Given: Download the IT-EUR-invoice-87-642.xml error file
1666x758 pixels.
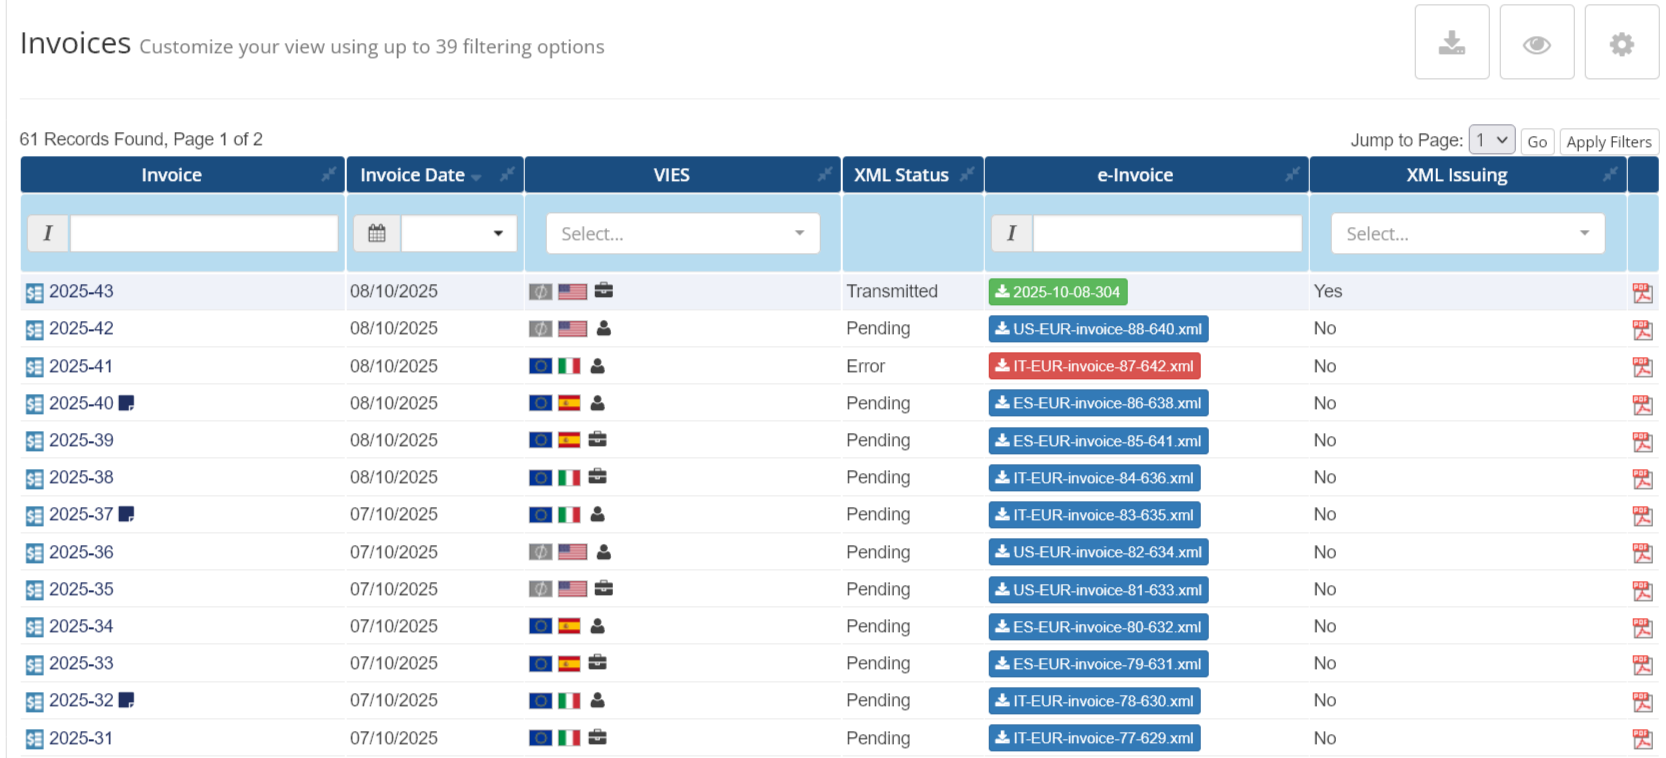Looking at the screenshot, I should pyautogui.click(x=1094, y=366).
